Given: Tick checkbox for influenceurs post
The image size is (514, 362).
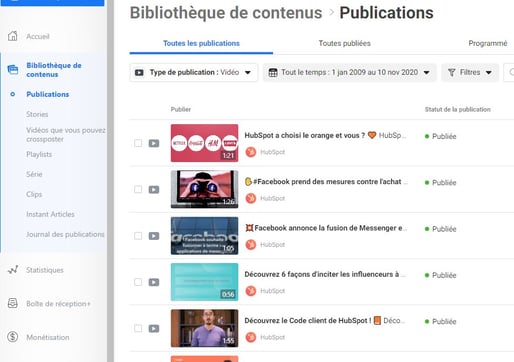Looking at the screenshot, I should point(138,282).
